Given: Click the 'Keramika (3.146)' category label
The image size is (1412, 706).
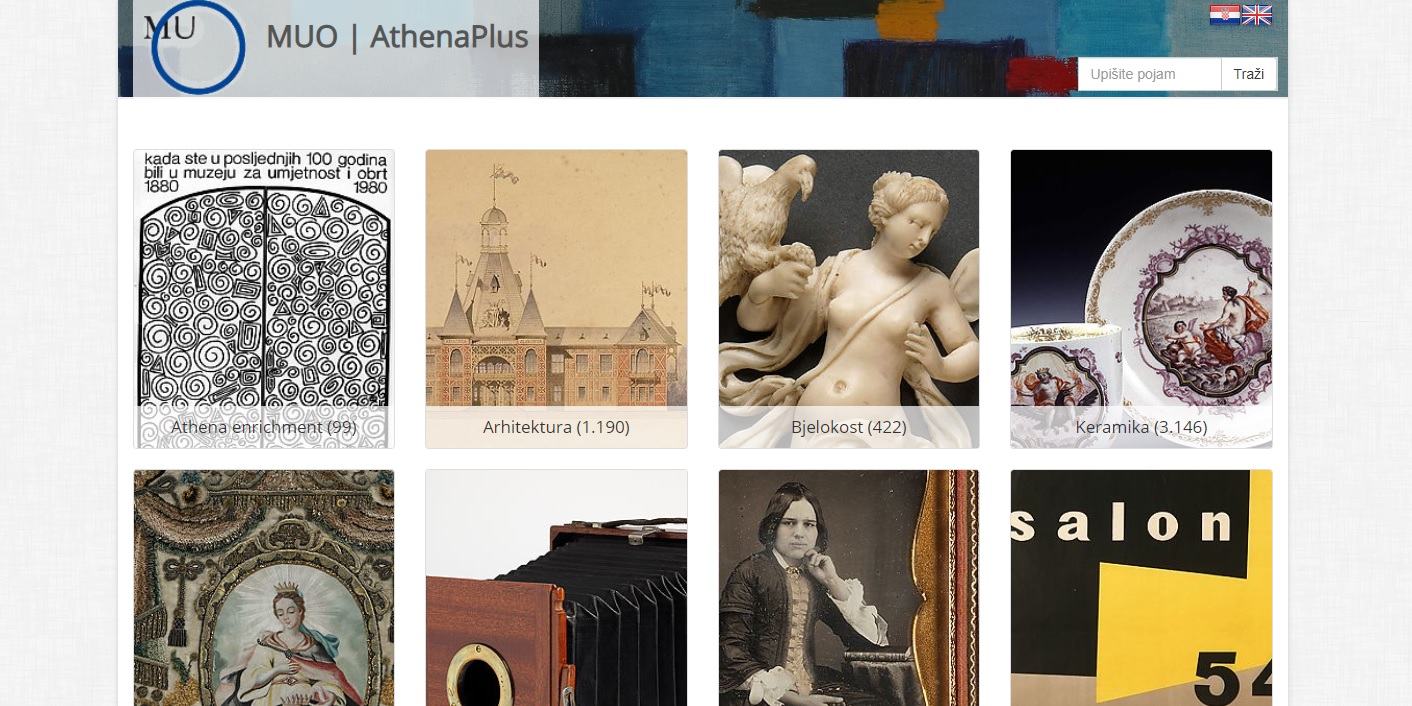Looking at the screenshot, I should 1141,427.
